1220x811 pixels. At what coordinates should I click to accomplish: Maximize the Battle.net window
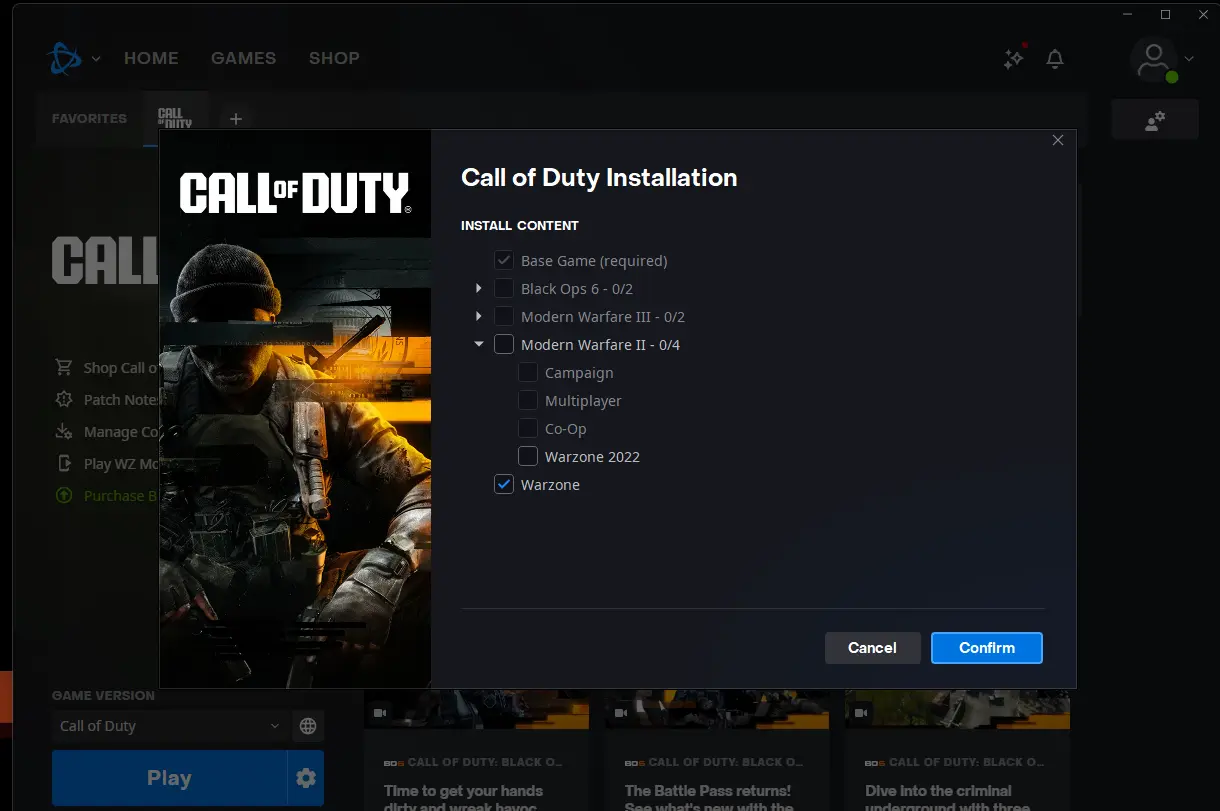[1165, 14]
